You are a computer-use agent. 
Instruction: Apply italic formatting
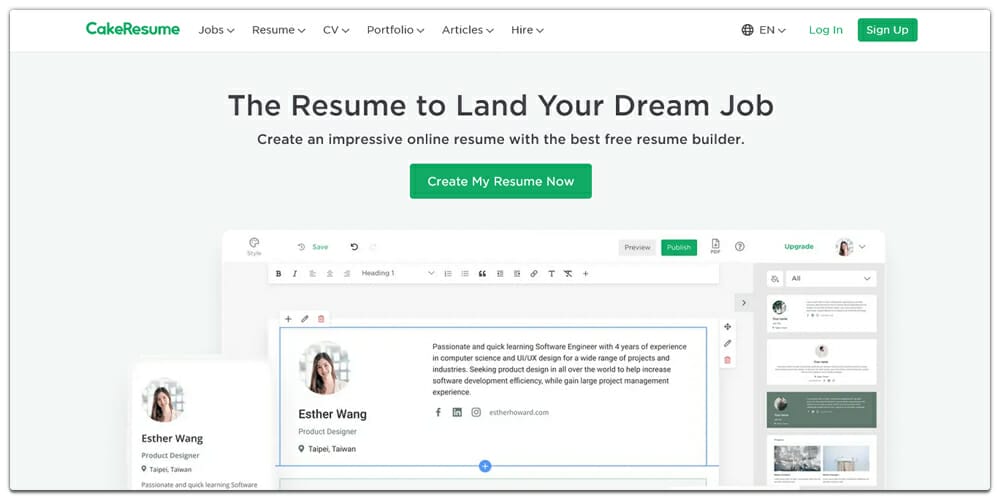coord(295,274)
